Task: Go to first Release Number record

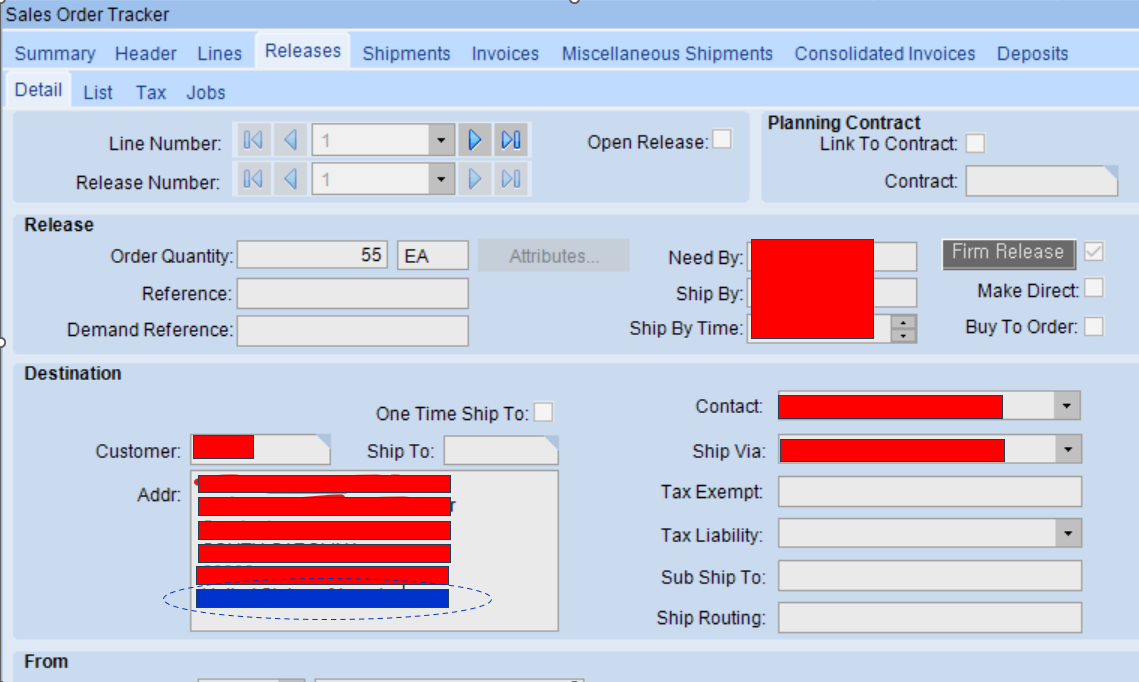Action: pyautogui.click(x=253, y=179)
